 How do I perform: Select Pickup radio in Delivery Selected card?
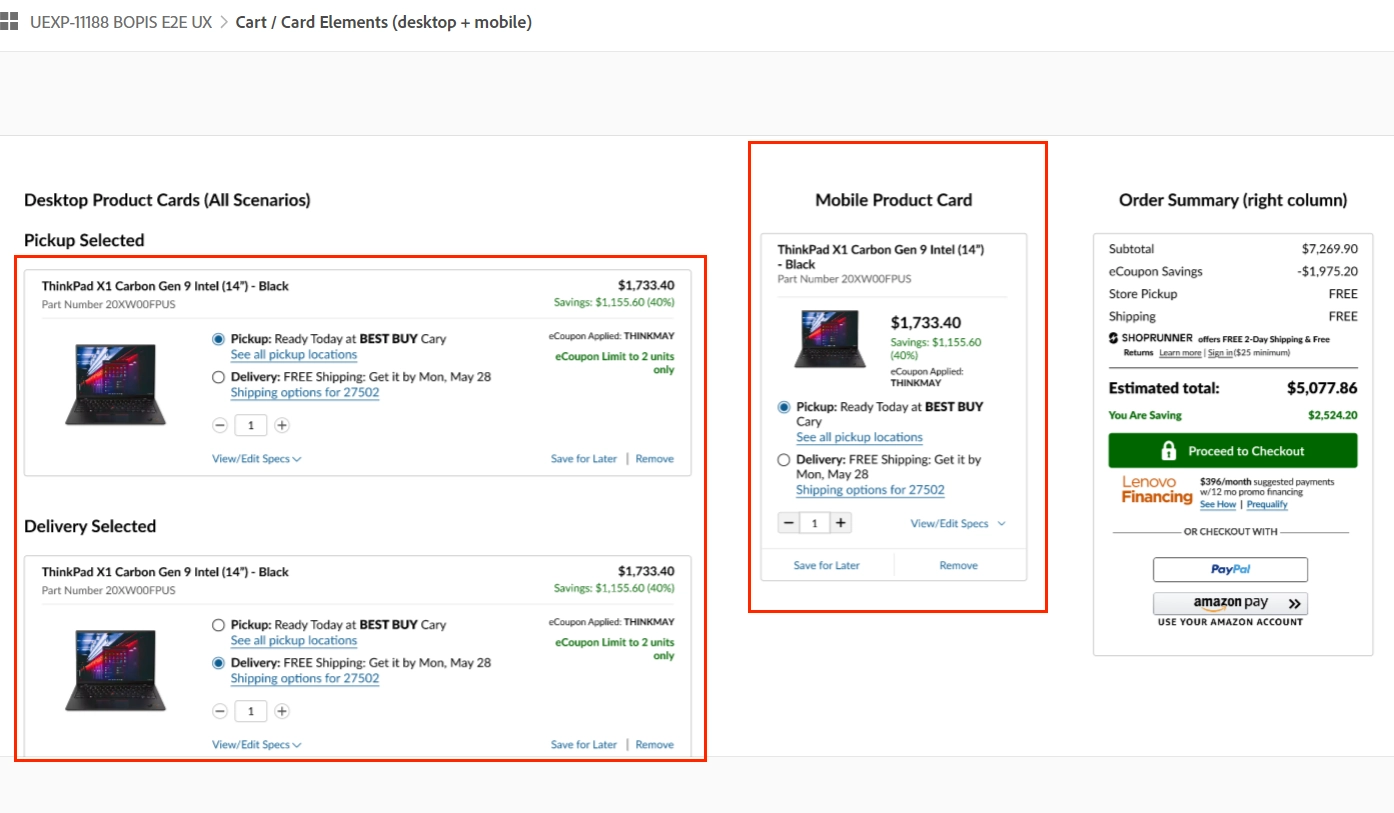[219, 625]
